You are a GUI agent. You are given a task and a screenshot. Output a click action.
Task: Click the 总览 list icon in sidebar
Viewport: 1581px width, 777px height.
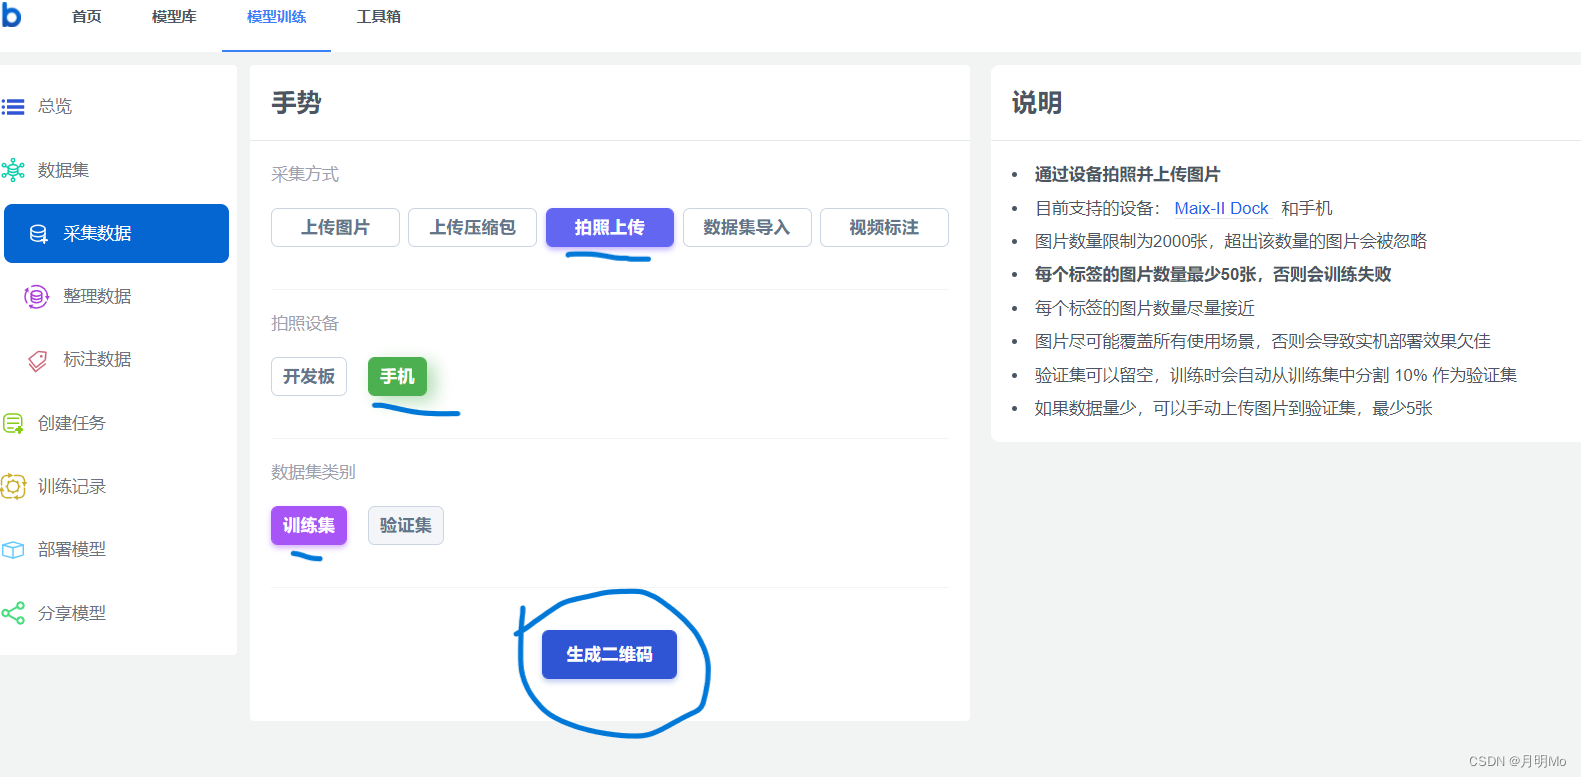[13, 107]
